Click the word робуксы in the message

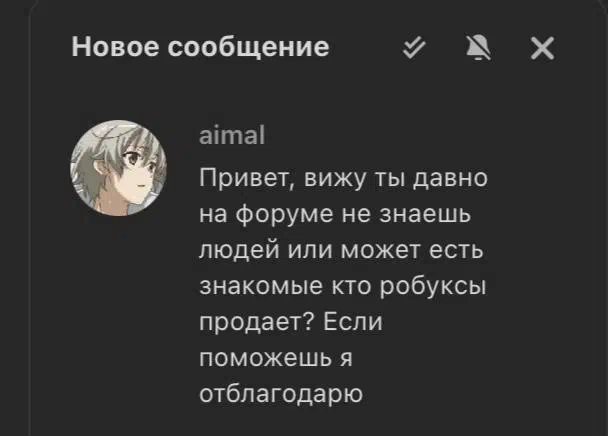pyautogui.click(x=432, y=288)
